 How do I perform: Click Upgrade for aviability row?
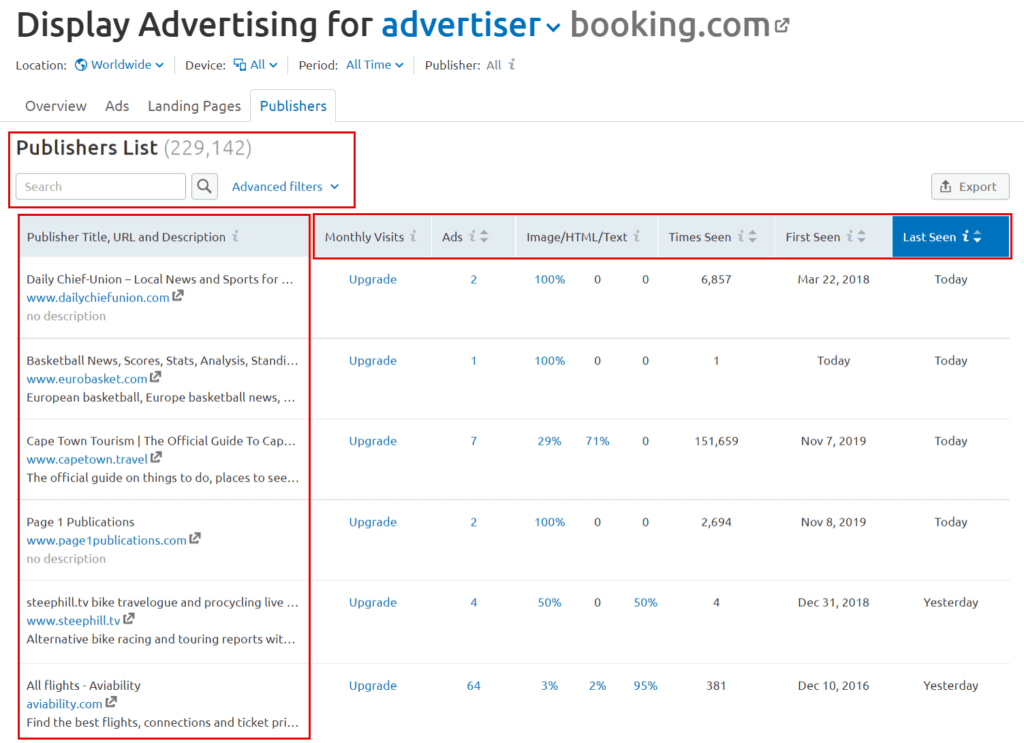point(372,686)
